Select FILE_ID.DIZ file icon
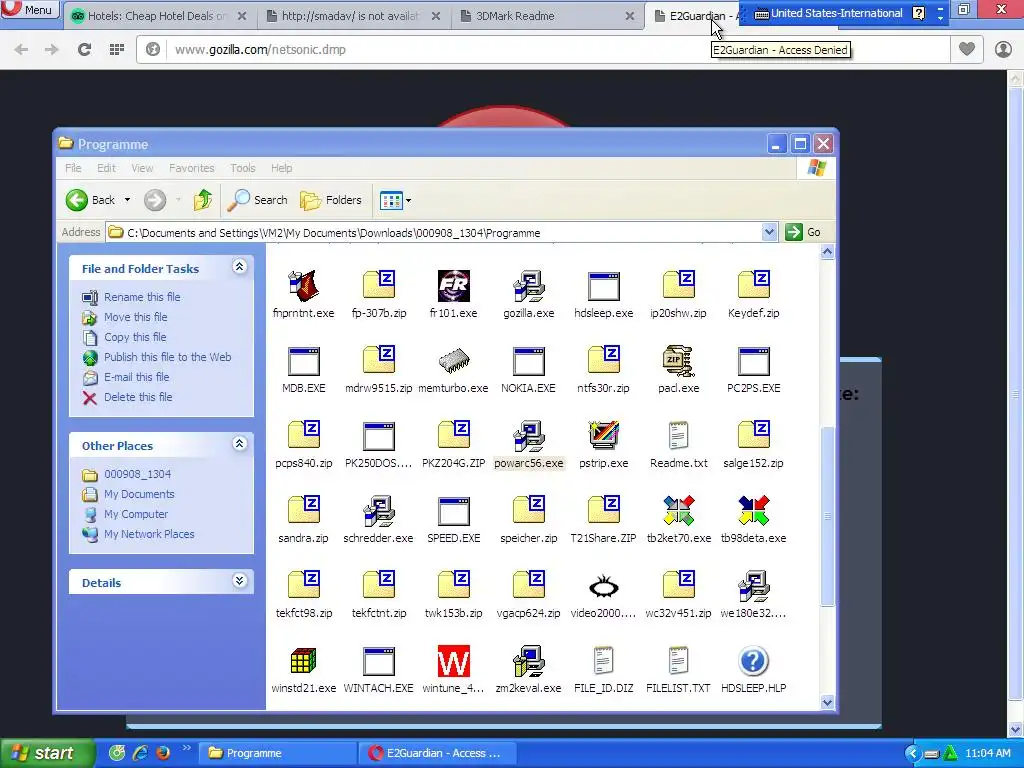The image size is (1024, 768). tap(603, 662)
